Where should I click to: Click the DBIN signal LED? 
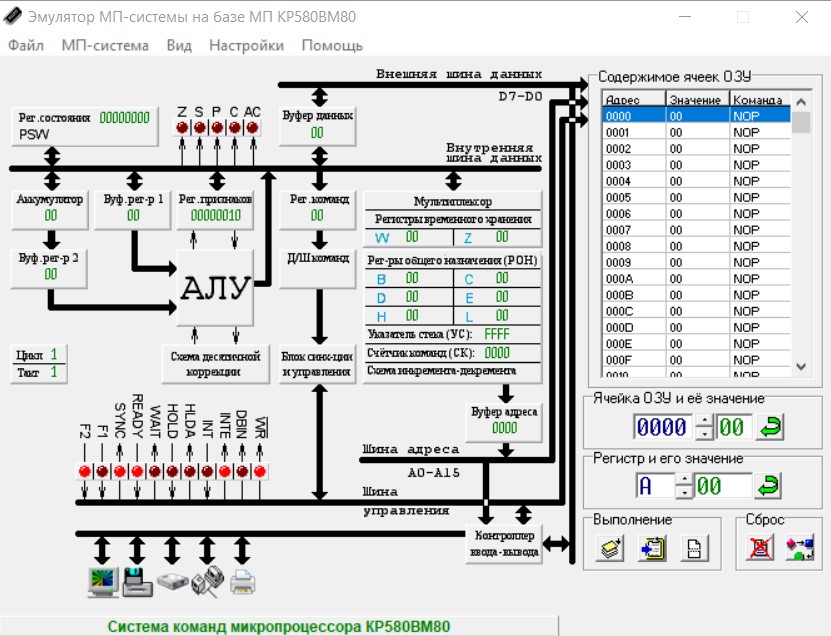(x=242, y=471)
